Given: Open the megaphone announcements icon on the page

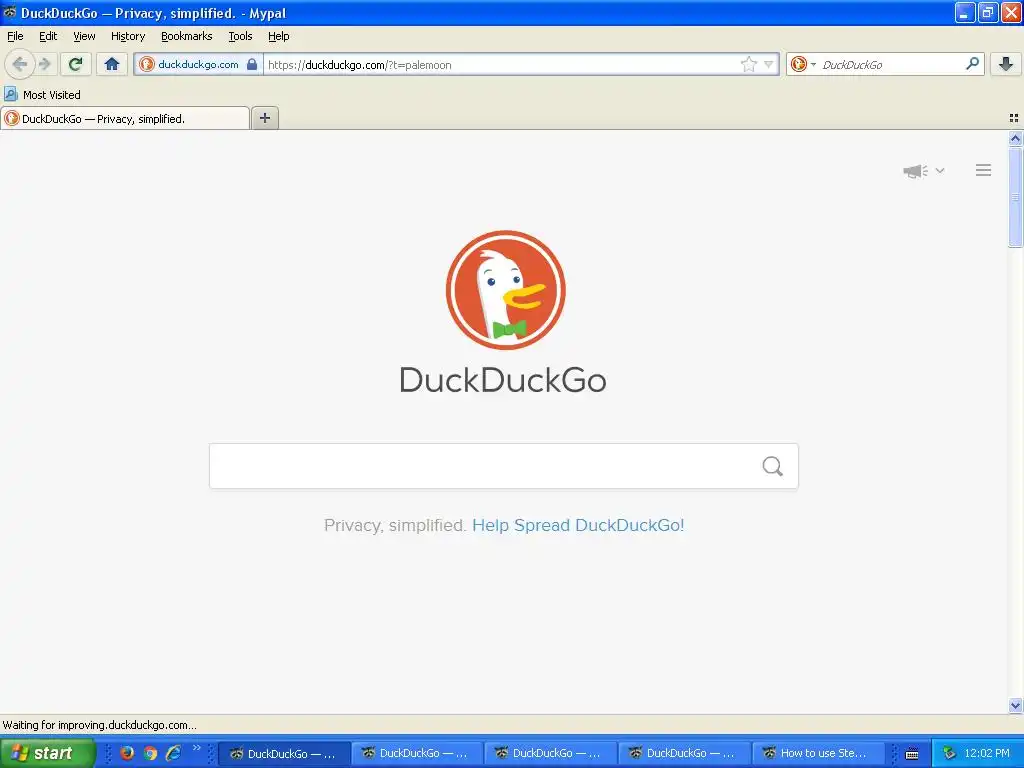Looking at the screenshot, I should point(916,171).
